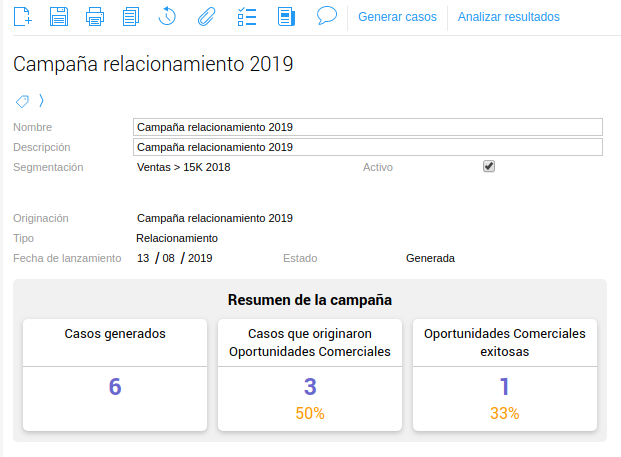Click the Descripción input field

coord(367,147)
